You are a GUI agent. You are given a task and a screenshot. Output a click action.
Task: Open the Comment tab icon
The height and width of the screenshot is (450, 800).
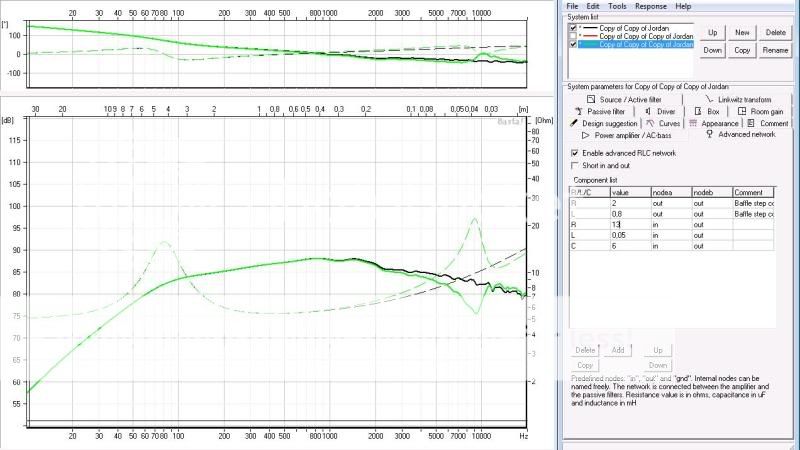752,123
